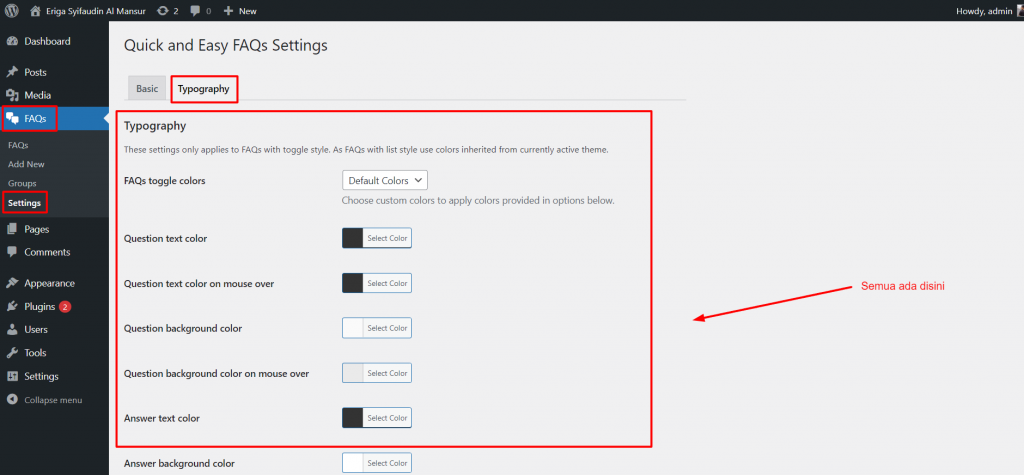The height and width of the screenshot is (475, 1024).
Task: Click the comments bubble icon in admin bar
Action: coord(194,11)
